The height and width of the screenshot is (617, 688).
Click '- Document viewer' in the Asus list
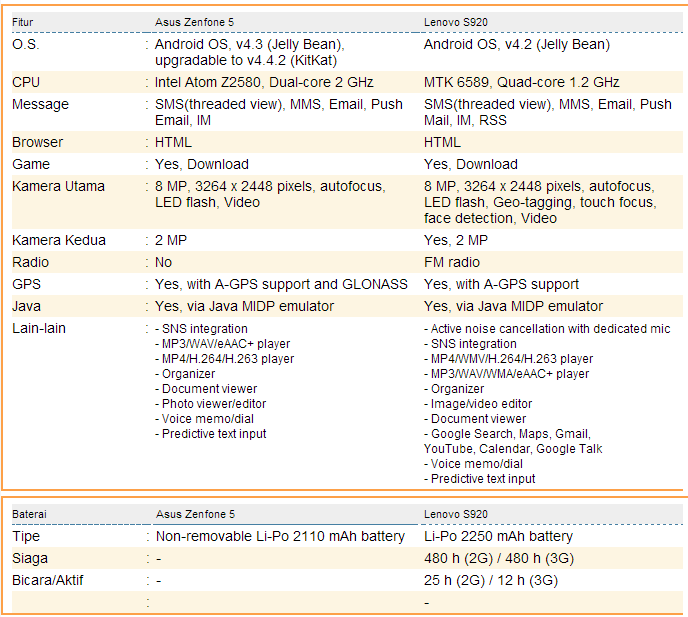tap(206, 389)
